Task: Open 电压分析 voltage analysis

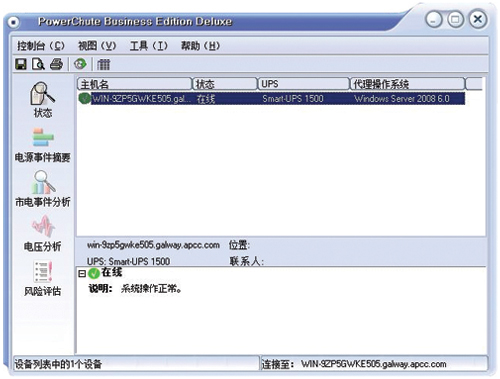Action: pyautogui.click(x=43, y=233)
